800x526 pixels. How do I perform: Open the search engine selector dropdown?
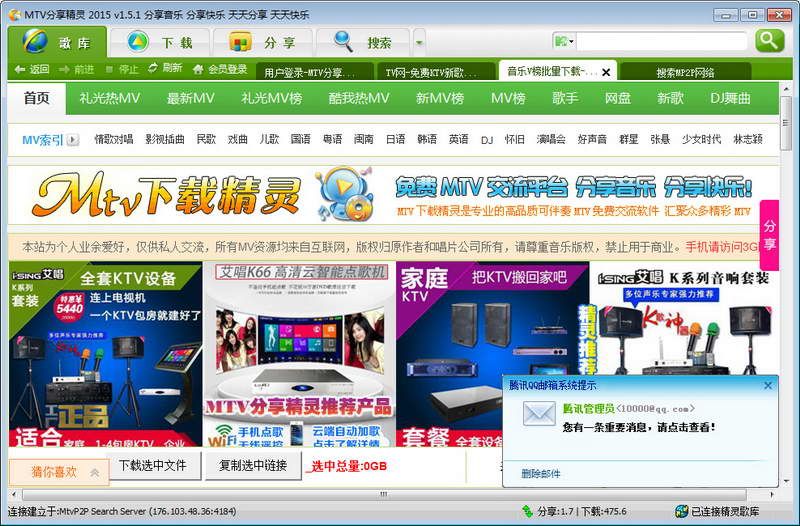(564, 41)
